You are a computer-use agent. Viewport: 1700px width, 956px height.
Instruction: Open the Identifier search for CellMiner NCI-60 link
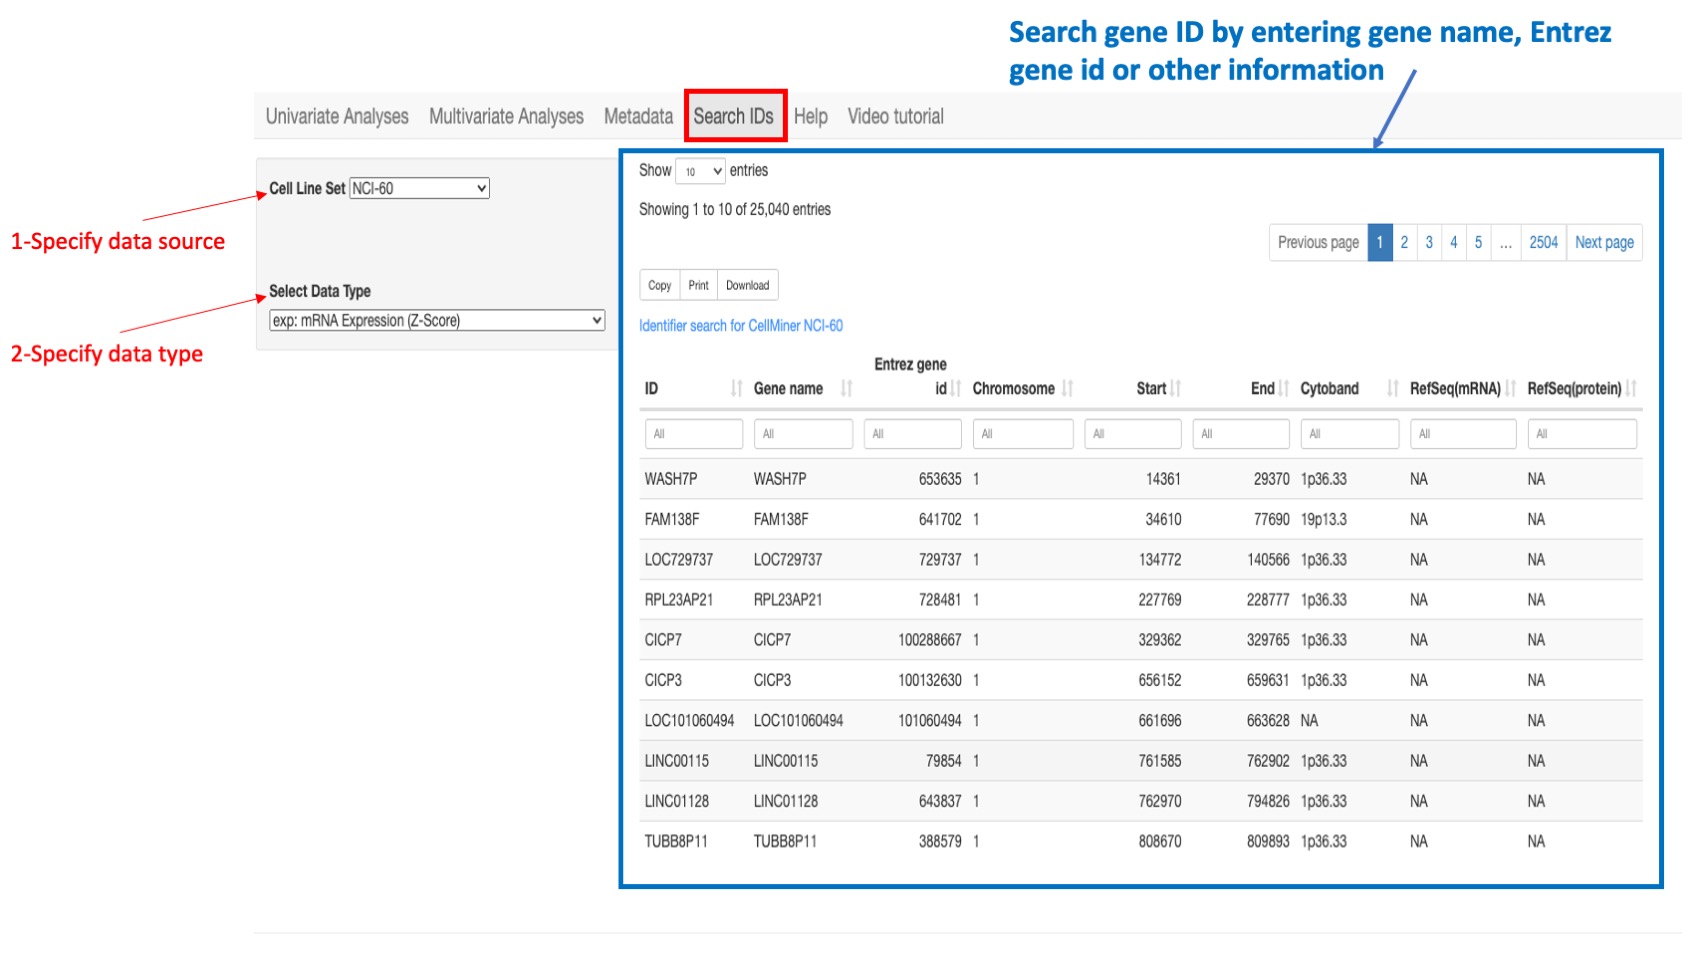coord(740,326)
